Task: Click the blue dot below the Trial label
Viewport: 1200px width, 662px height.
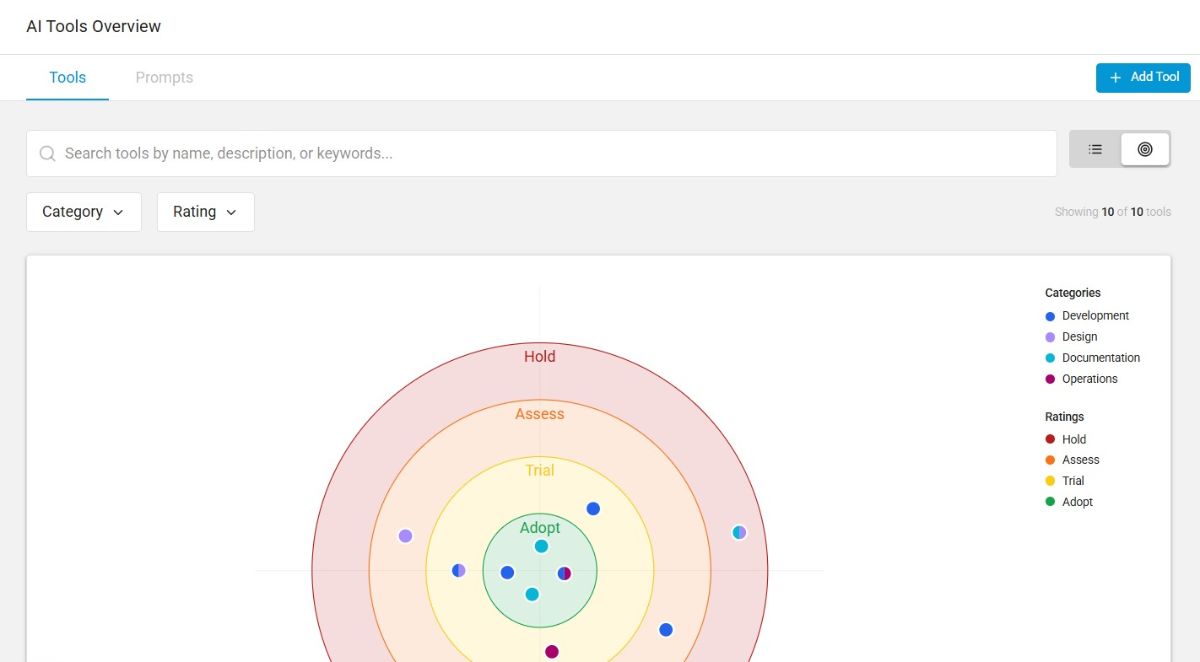Action: [593, 509]
